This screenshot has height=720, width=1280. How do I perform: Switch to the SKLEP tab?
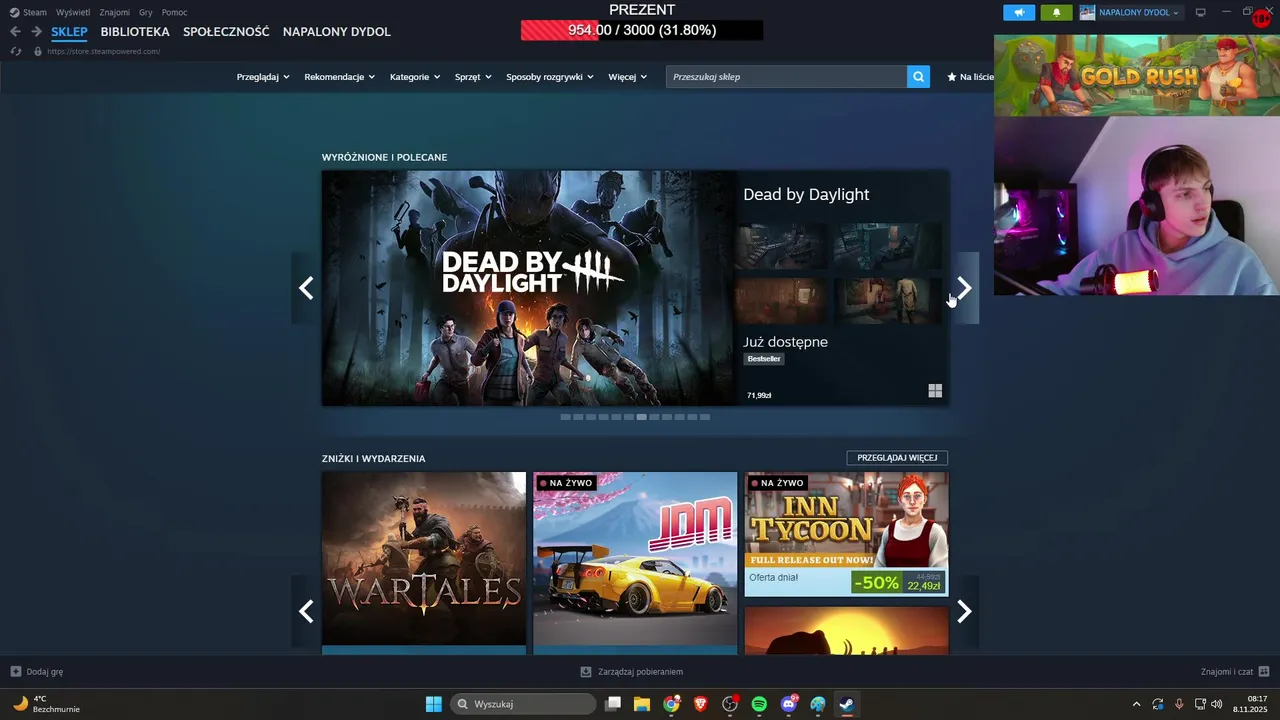pyautogui.click(x=69, y=31)
